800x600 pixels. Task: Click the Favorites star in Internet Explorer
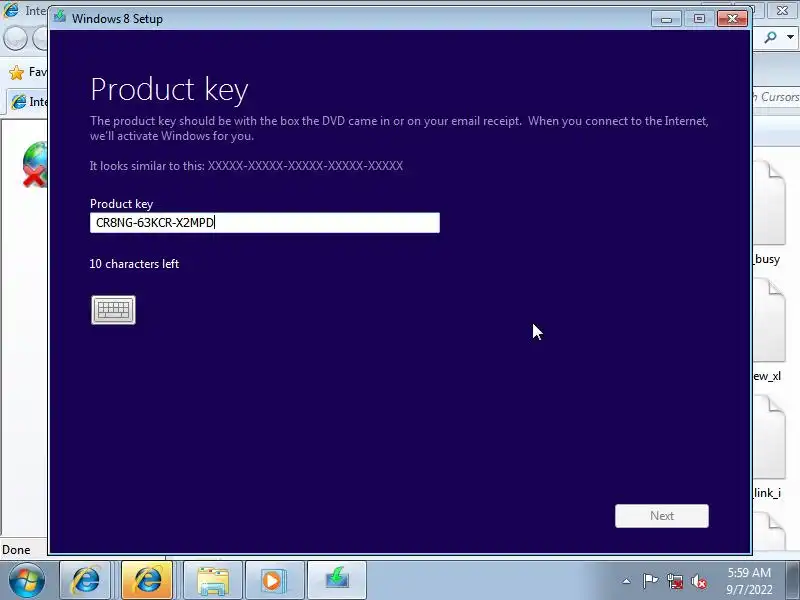point(17,72)
